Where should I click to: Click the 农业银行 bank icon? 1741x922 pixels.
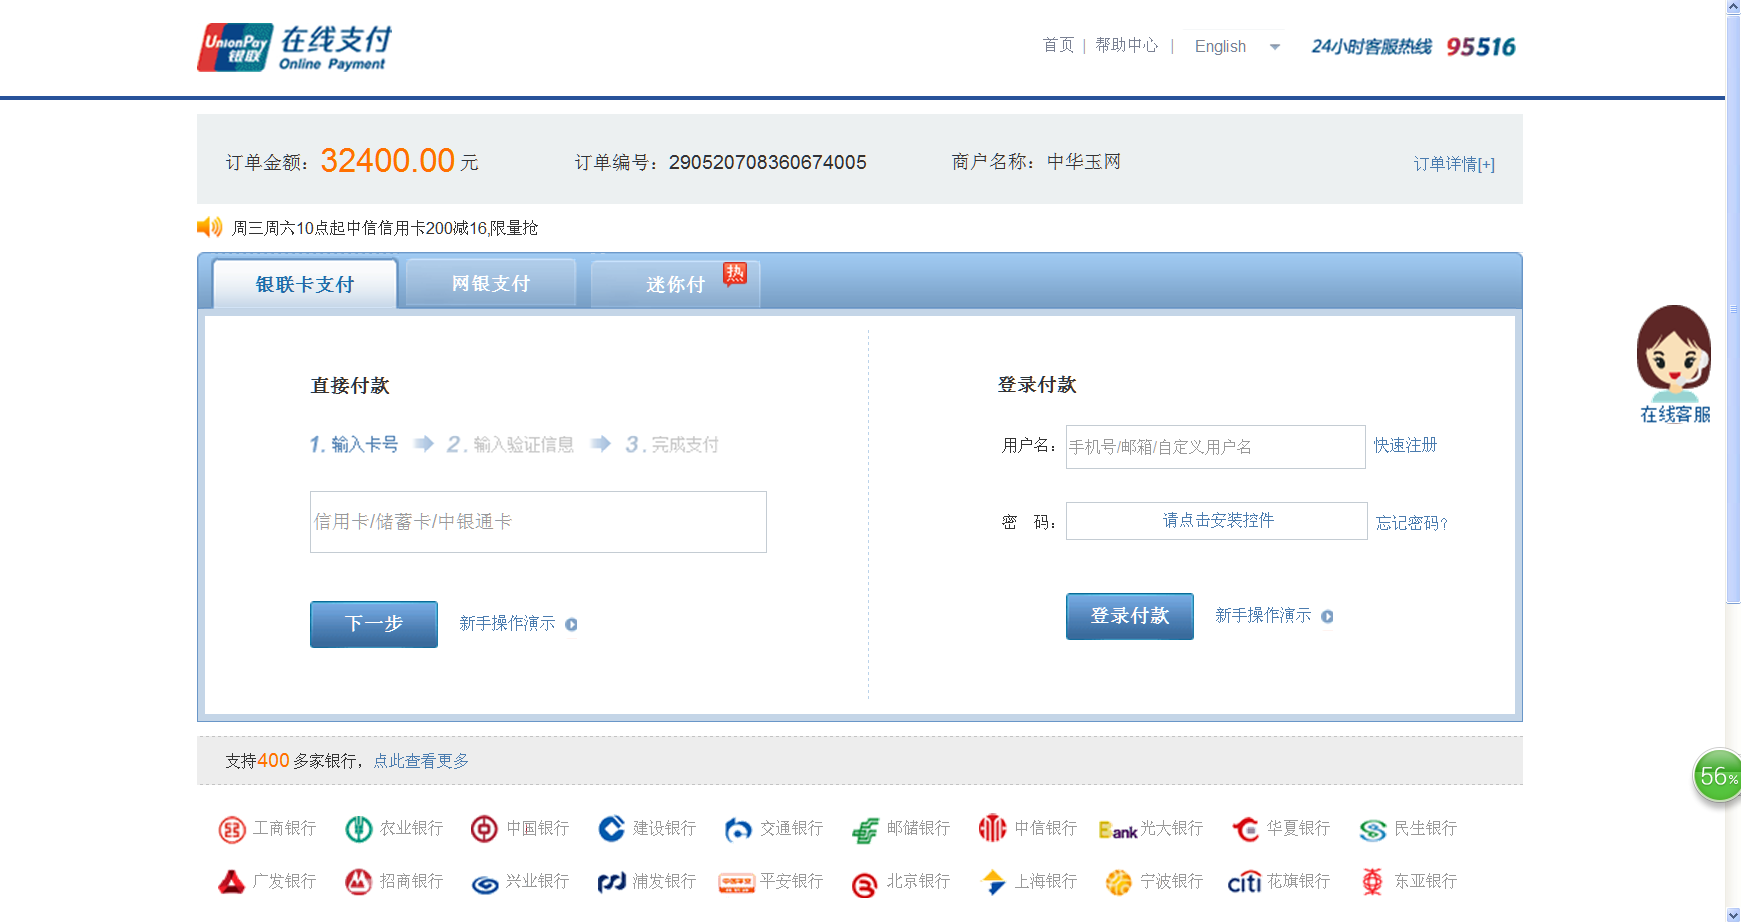click(359, 829)
